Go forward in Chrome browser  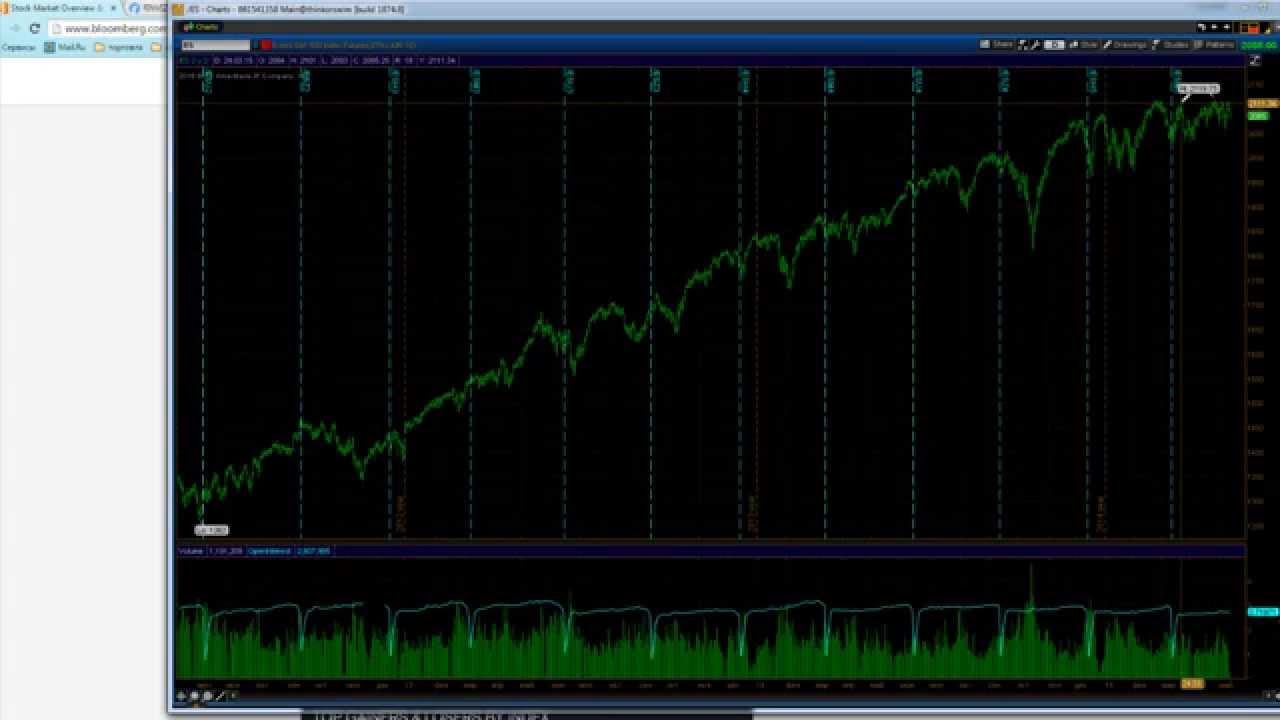coord(14,28)
